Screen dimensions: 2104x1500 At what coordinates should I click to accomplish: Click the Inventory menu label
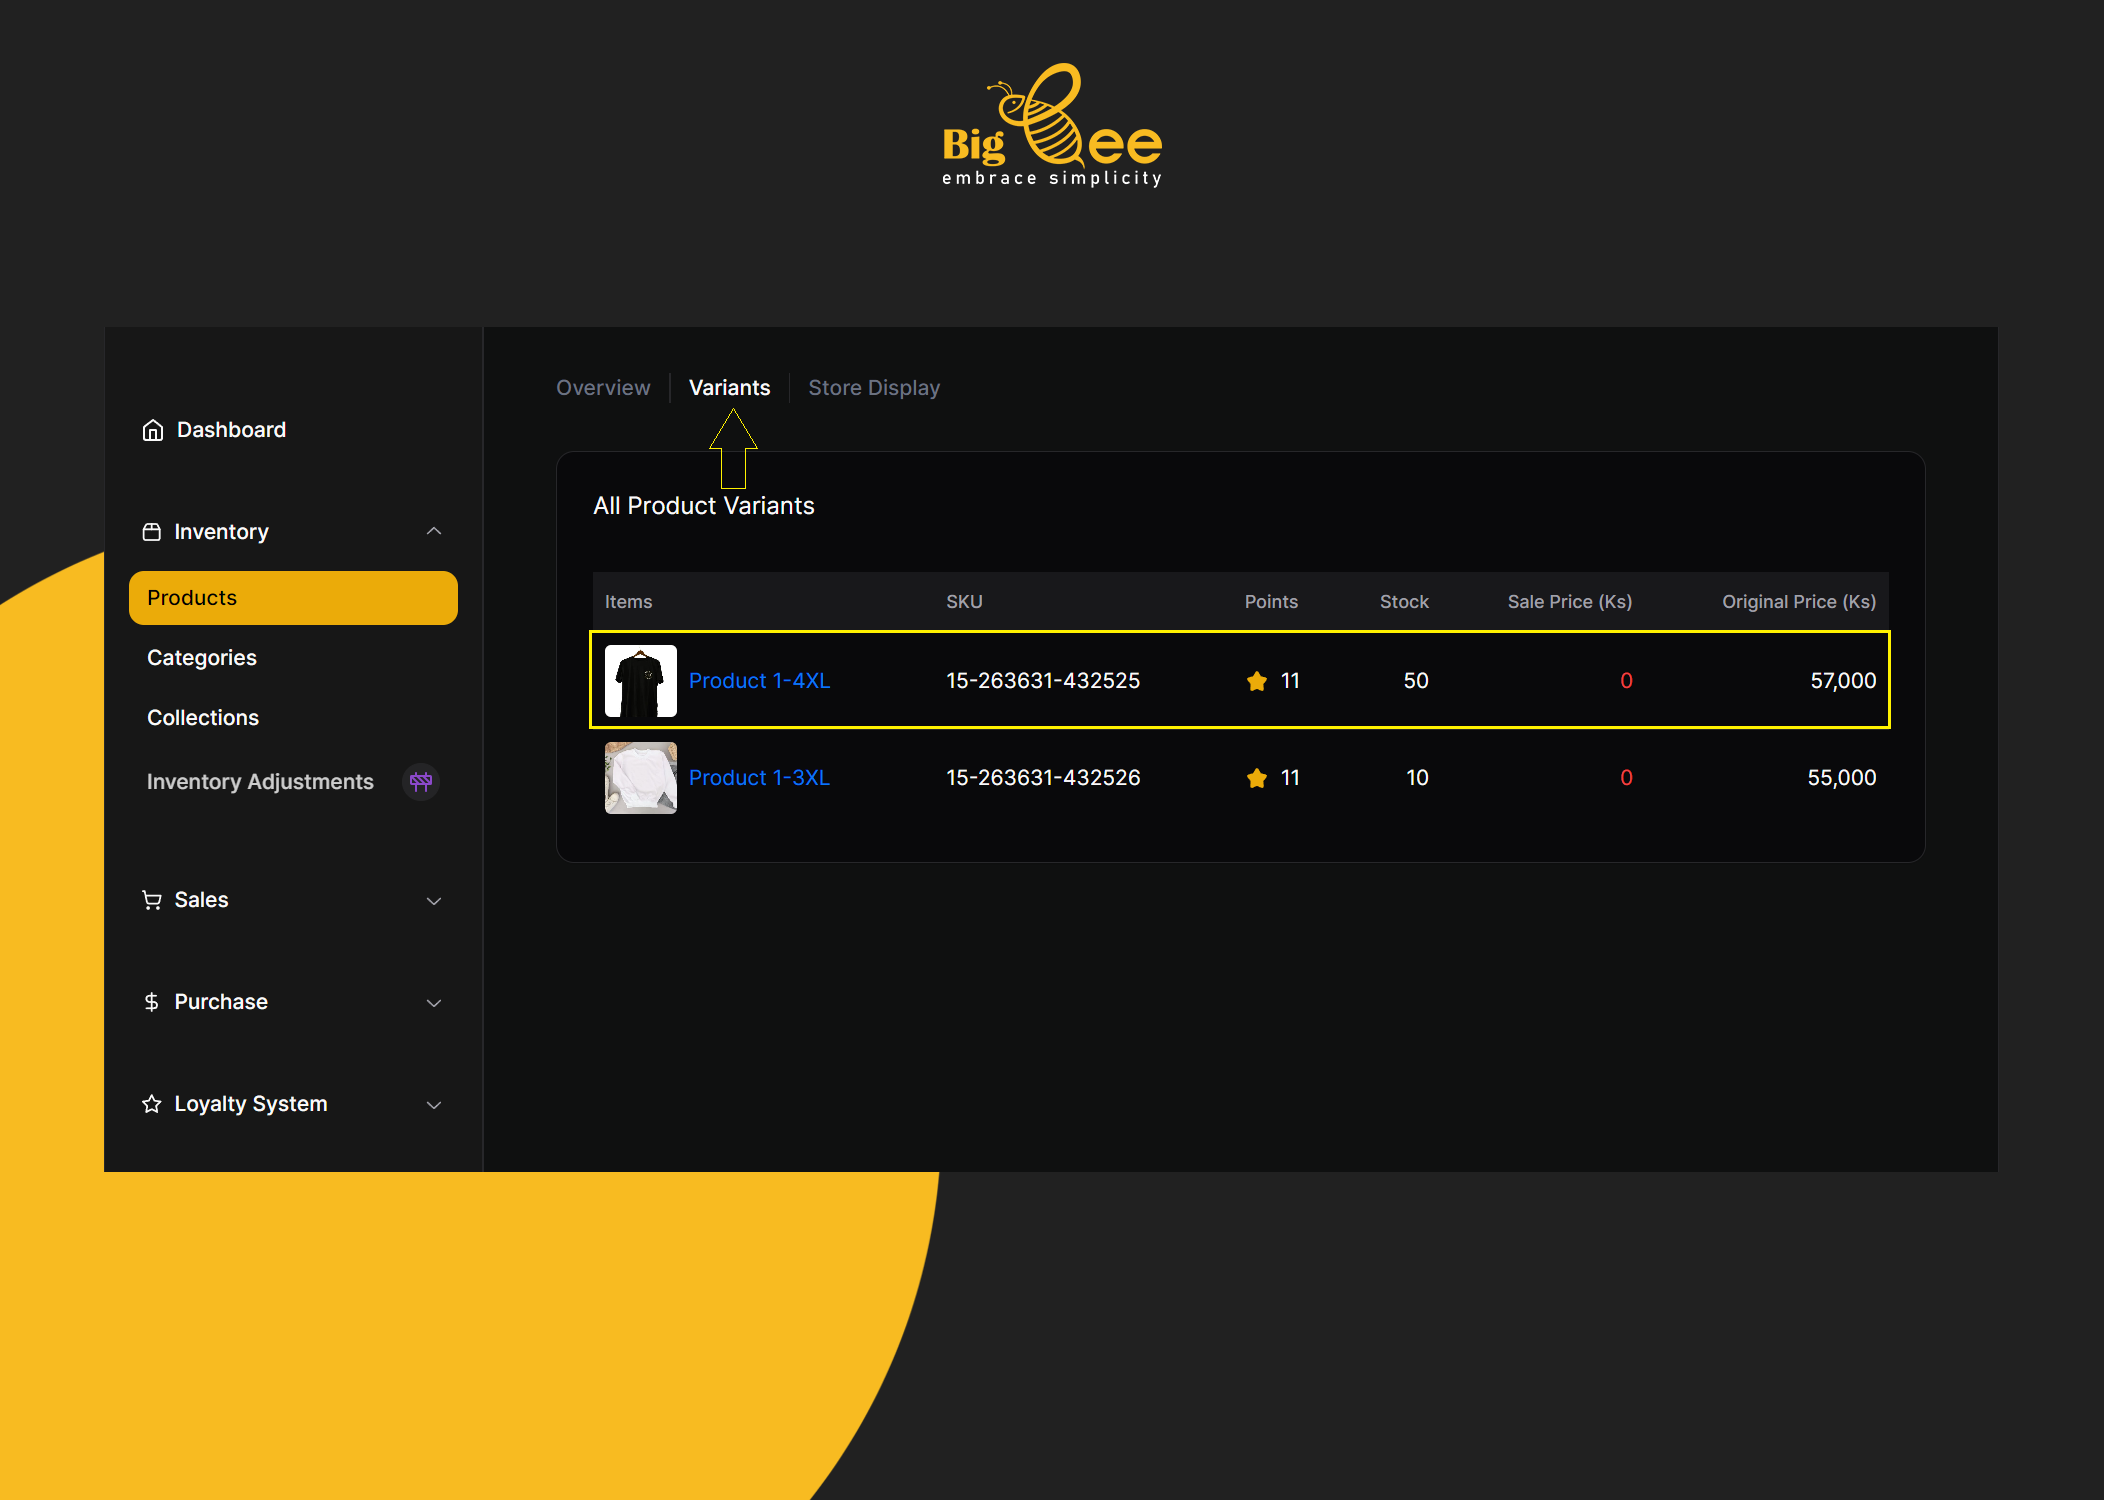(221, 532)
